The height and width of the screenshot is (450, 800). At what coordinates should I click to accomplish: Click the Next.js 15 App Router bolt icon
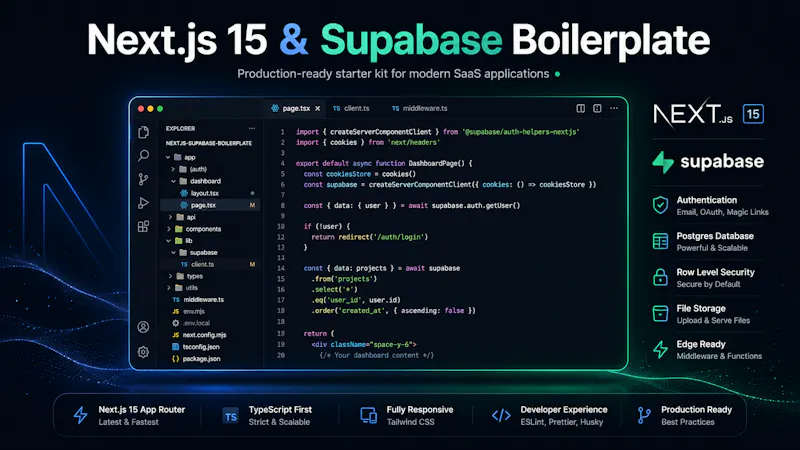point(80,415)
